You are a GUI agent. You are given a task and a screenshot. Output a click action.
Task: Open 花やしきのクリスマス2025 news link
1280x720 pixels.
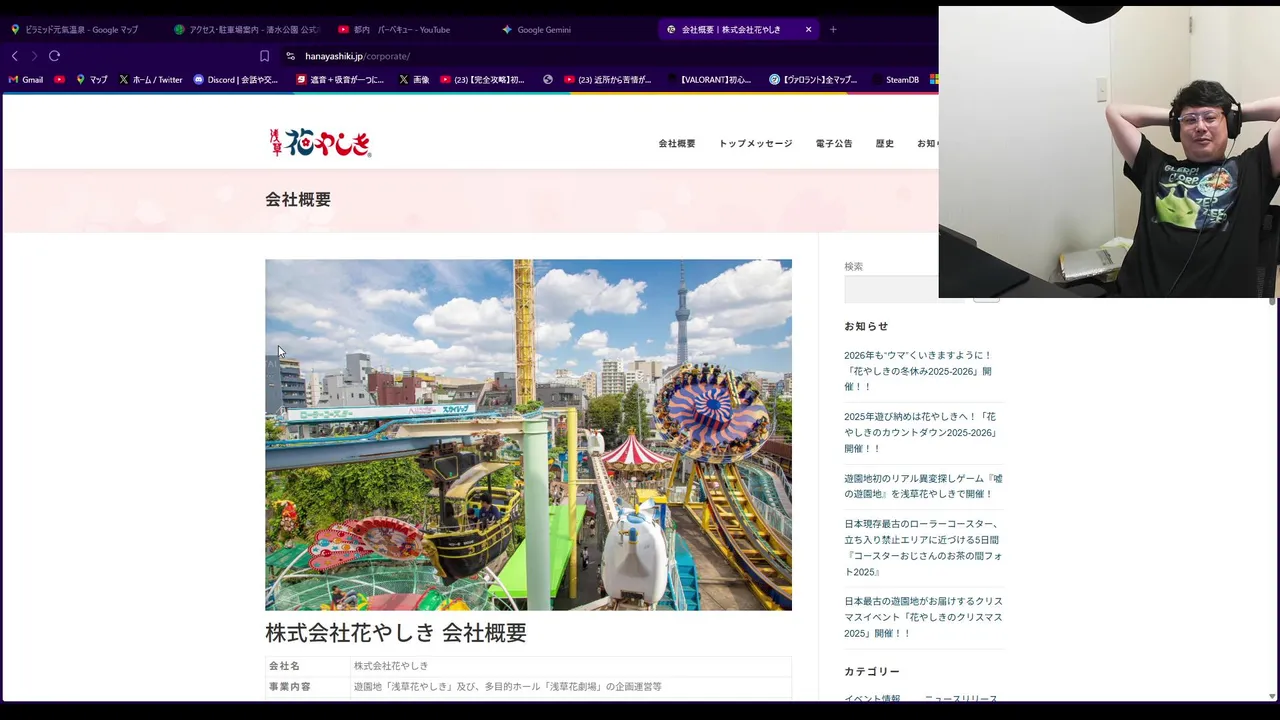coord(923,617)
